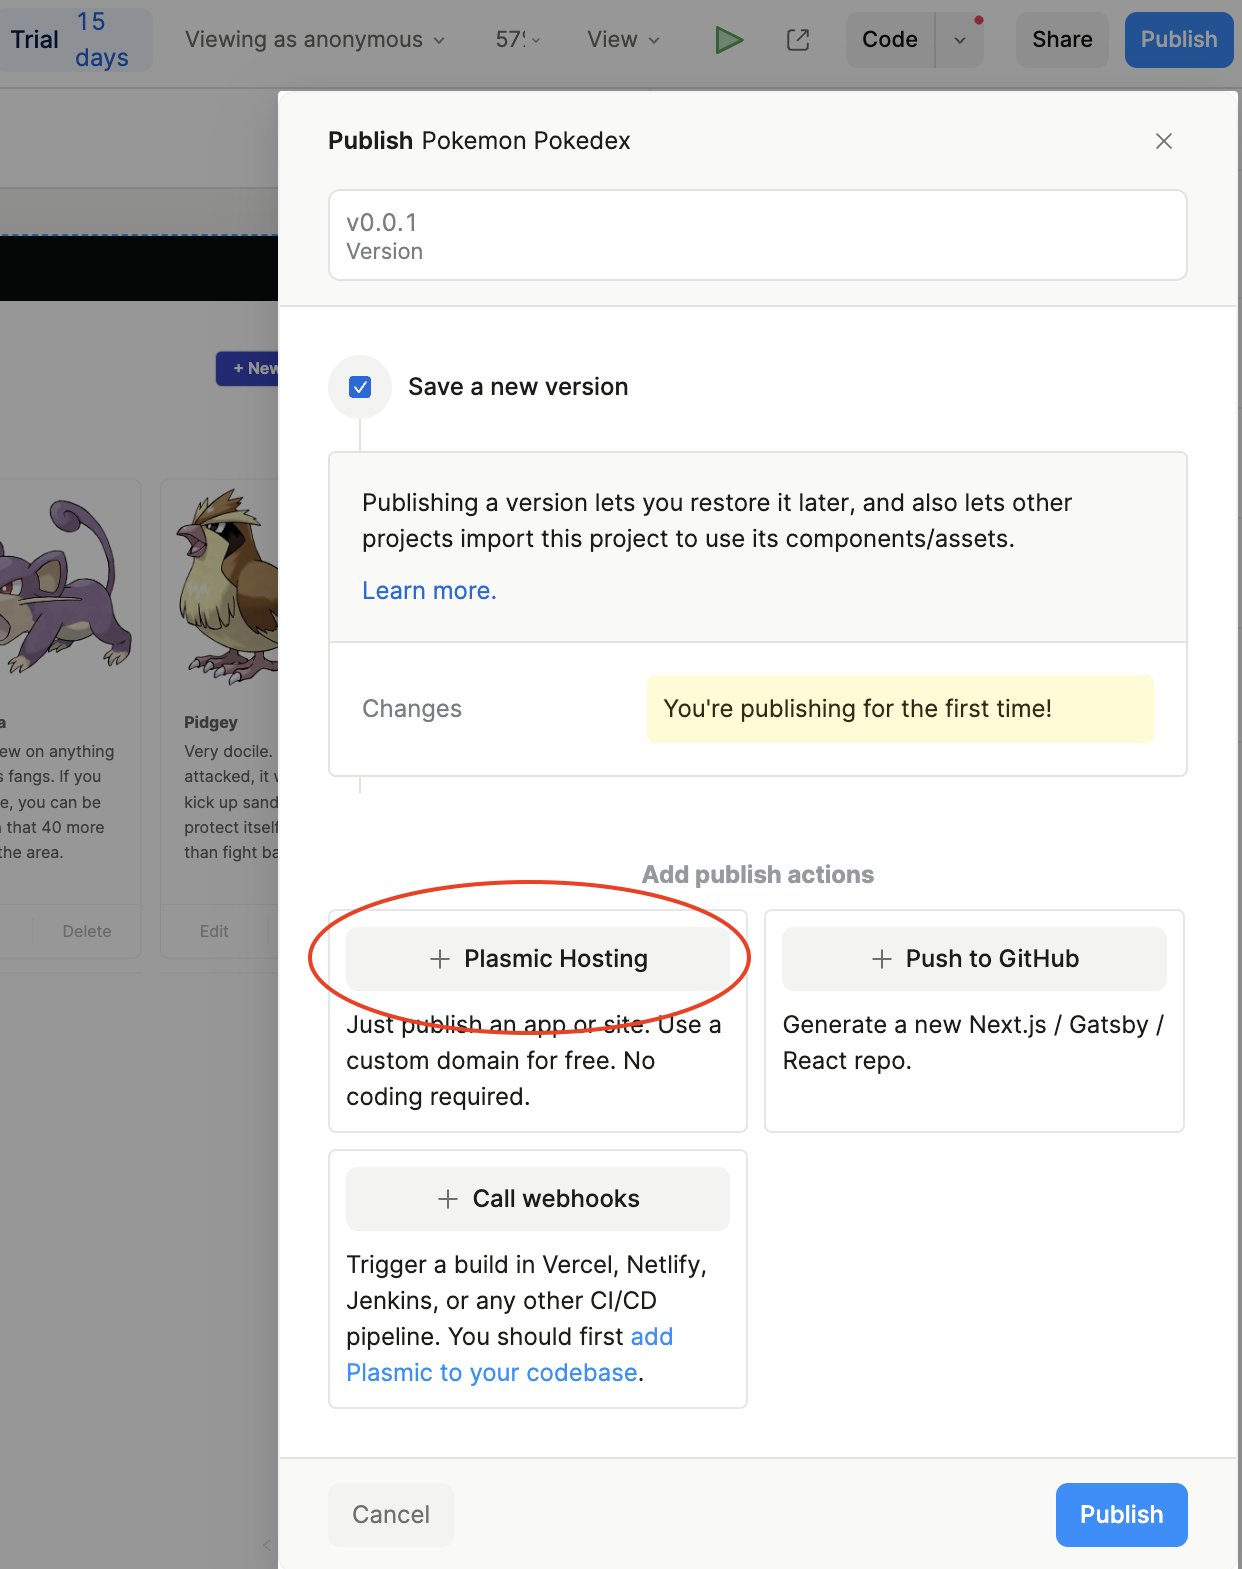Cancel the publish dialog

click(x=390, y=1515)
